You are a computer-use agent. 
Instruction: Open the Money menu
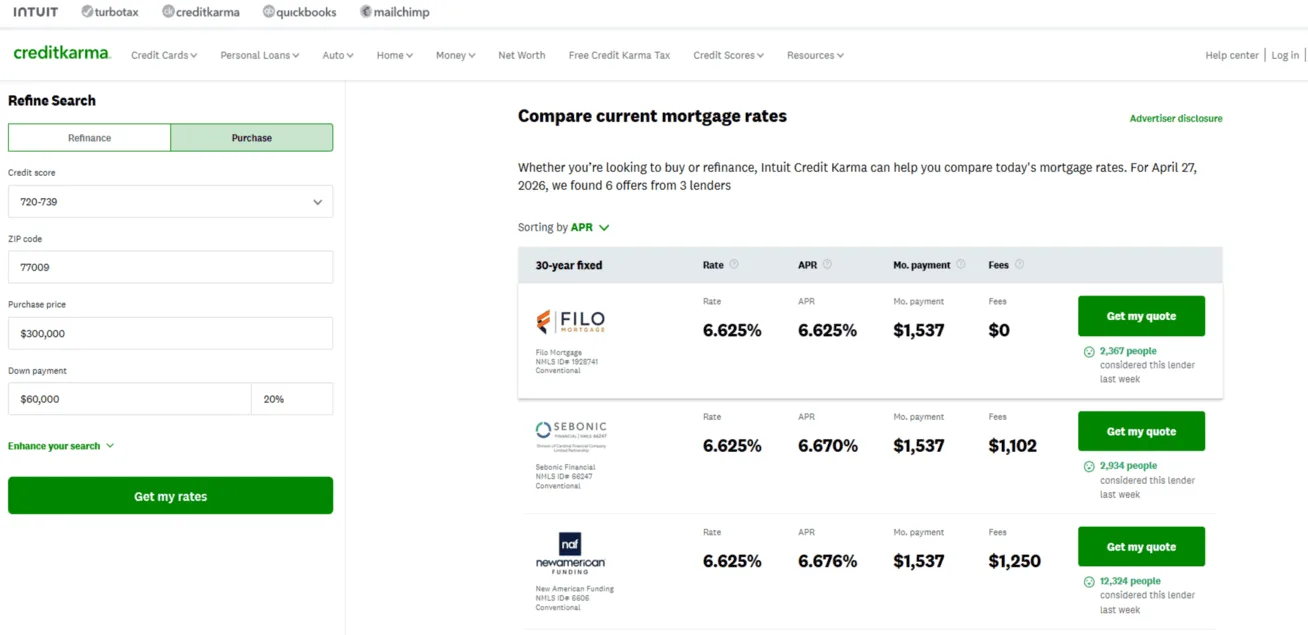[456, 56]
